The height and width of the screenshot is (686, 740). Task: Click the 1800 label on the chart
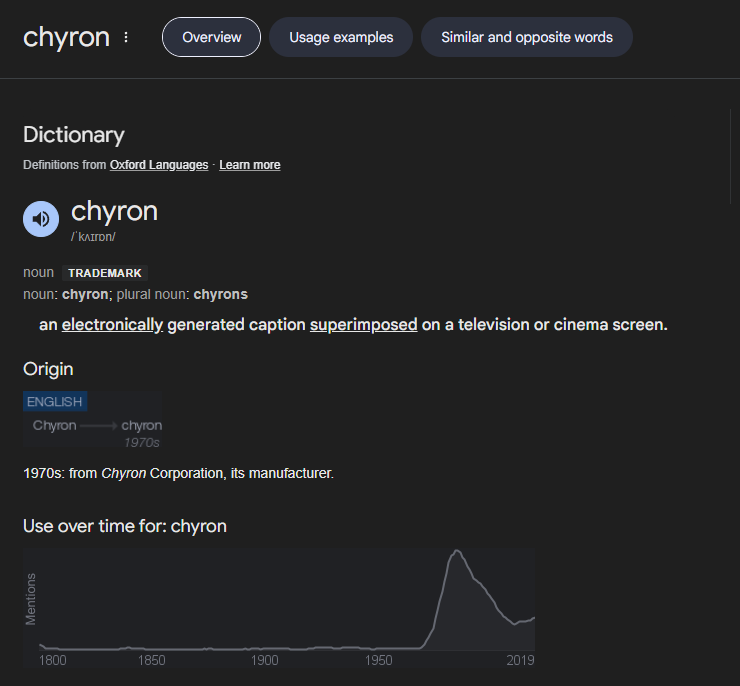(x=51, y=660)
